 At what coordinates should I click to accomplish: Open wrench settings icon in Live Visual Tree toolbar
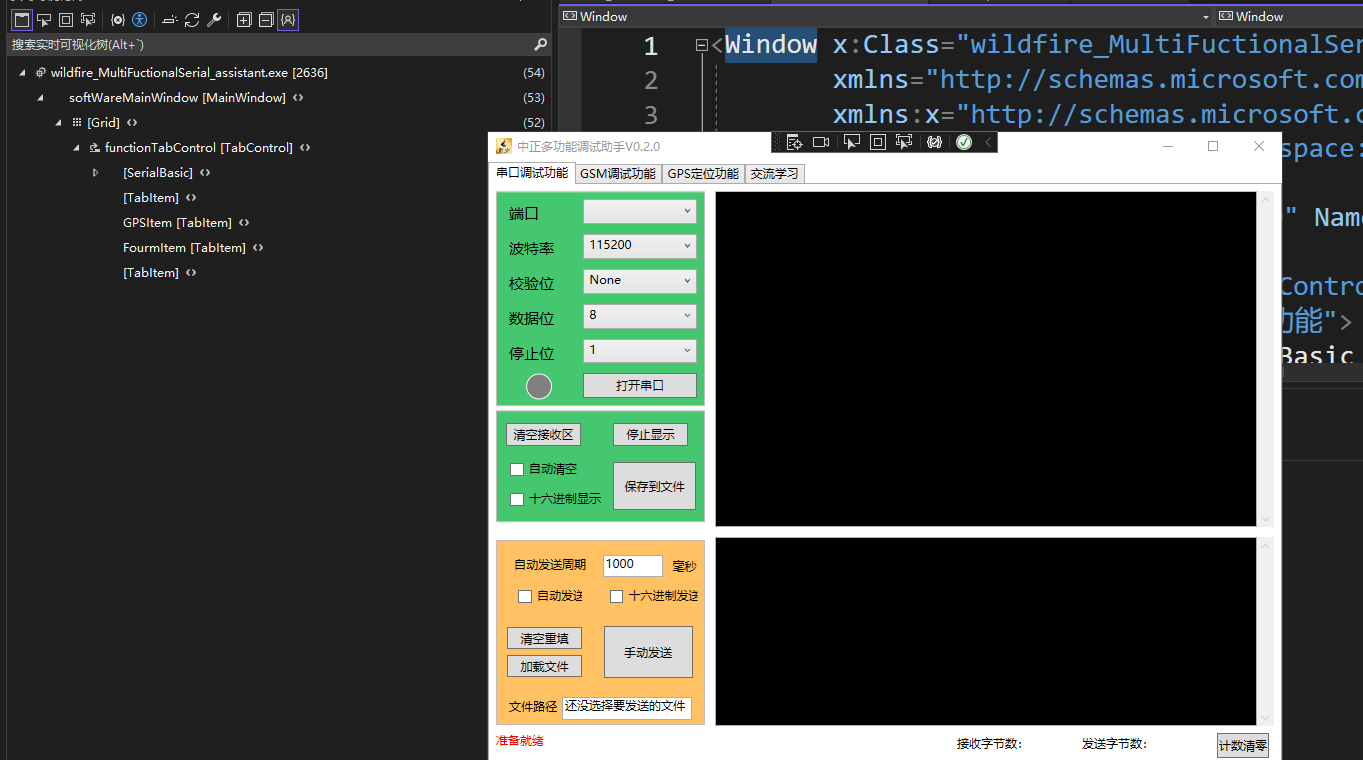(x=214, y=19)
